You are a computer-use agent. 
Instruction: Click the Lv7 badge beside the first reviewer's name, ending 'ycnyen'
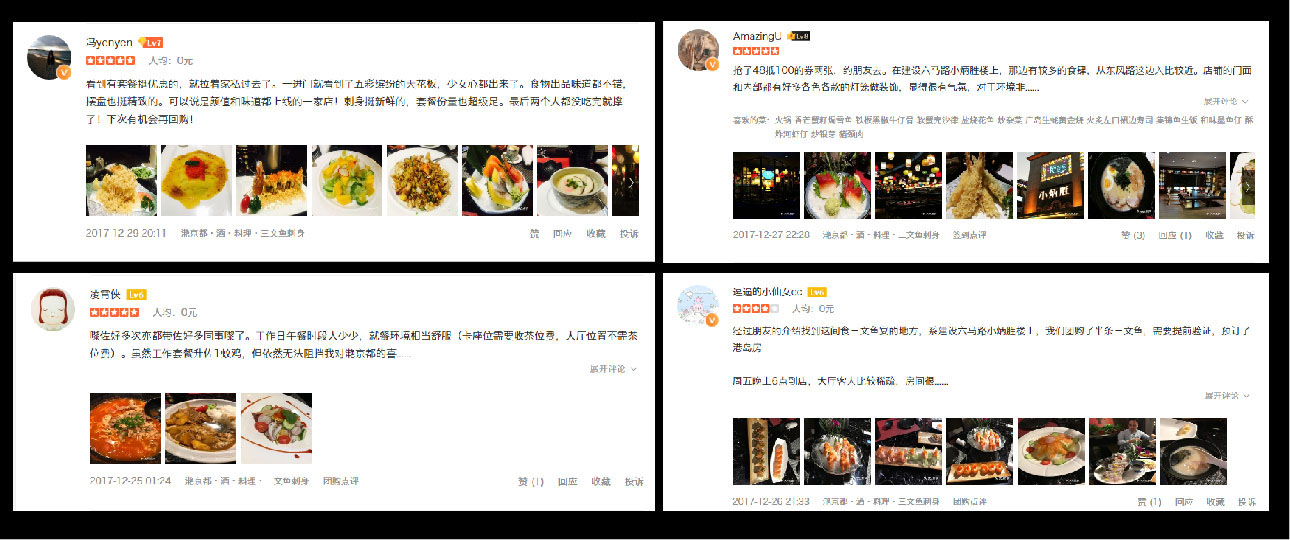151,43
